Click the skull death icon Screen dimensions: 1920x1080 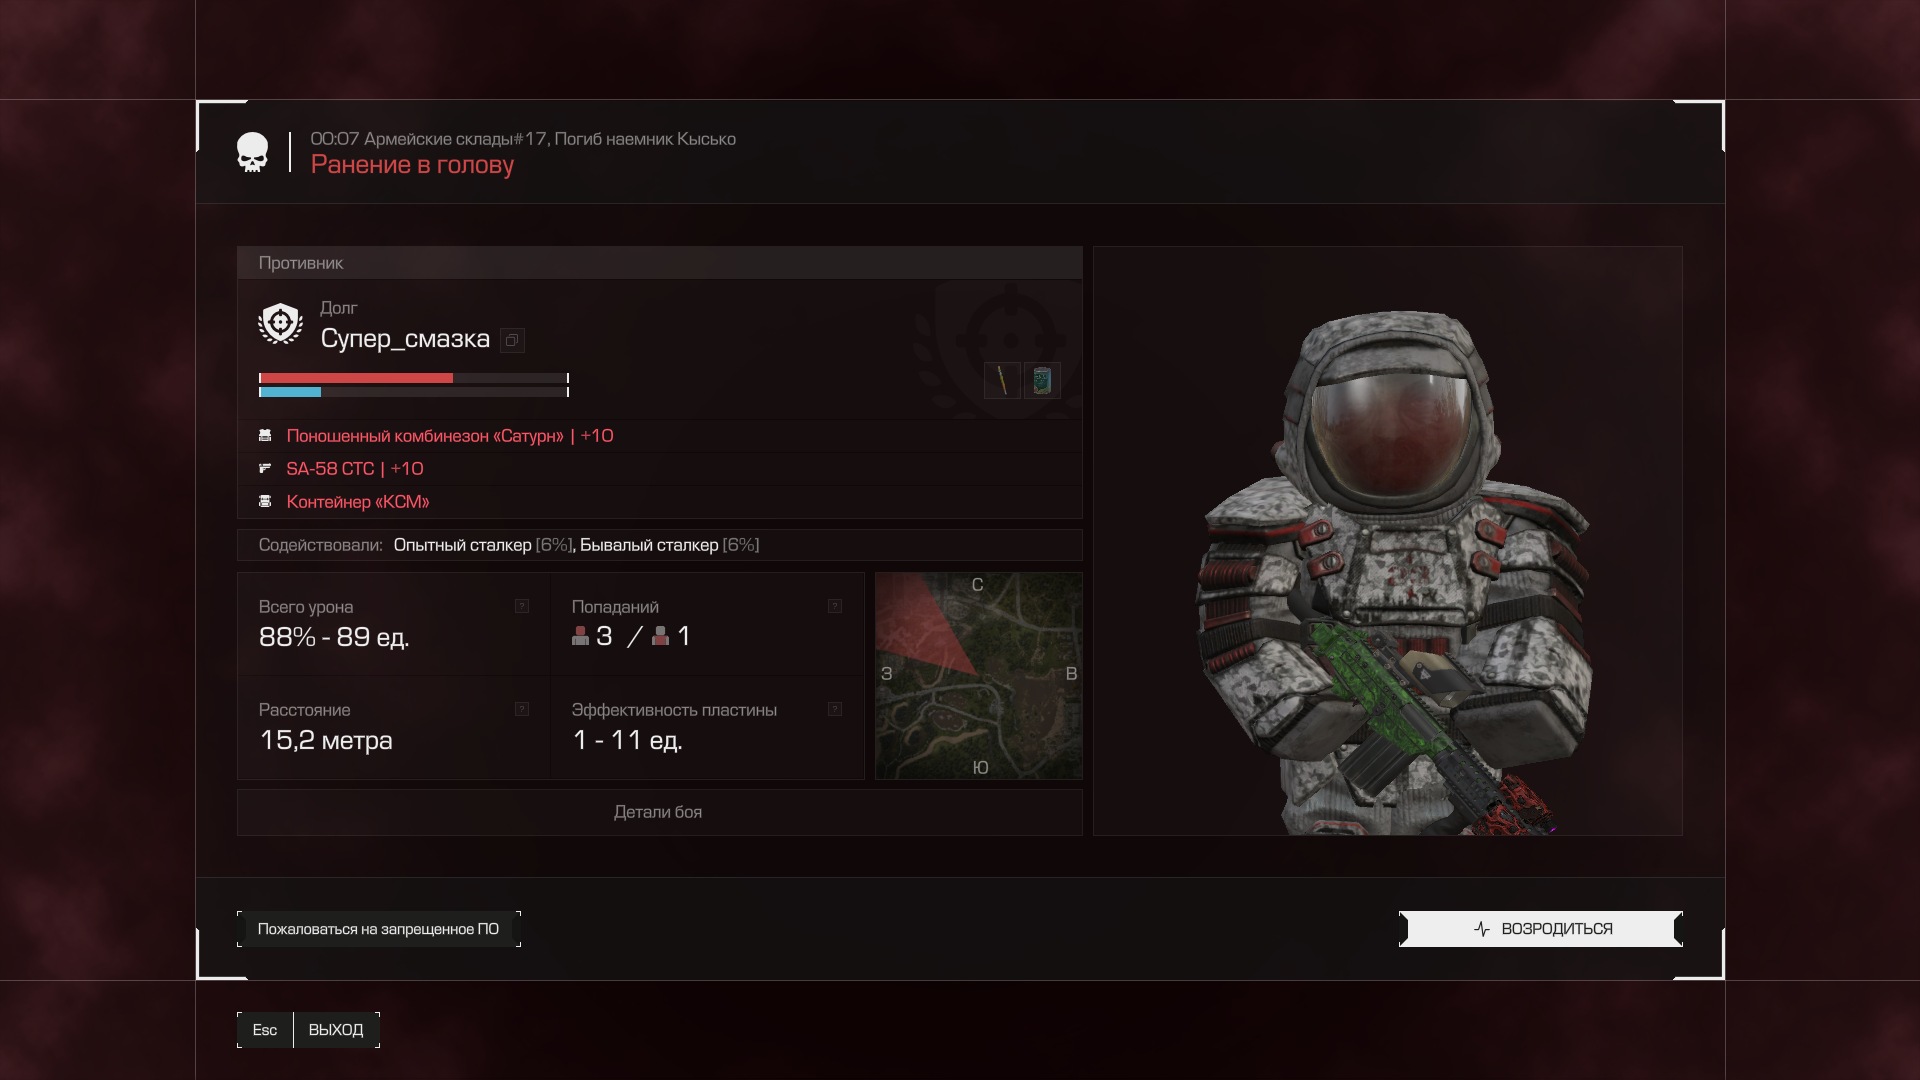click(252, 152)
